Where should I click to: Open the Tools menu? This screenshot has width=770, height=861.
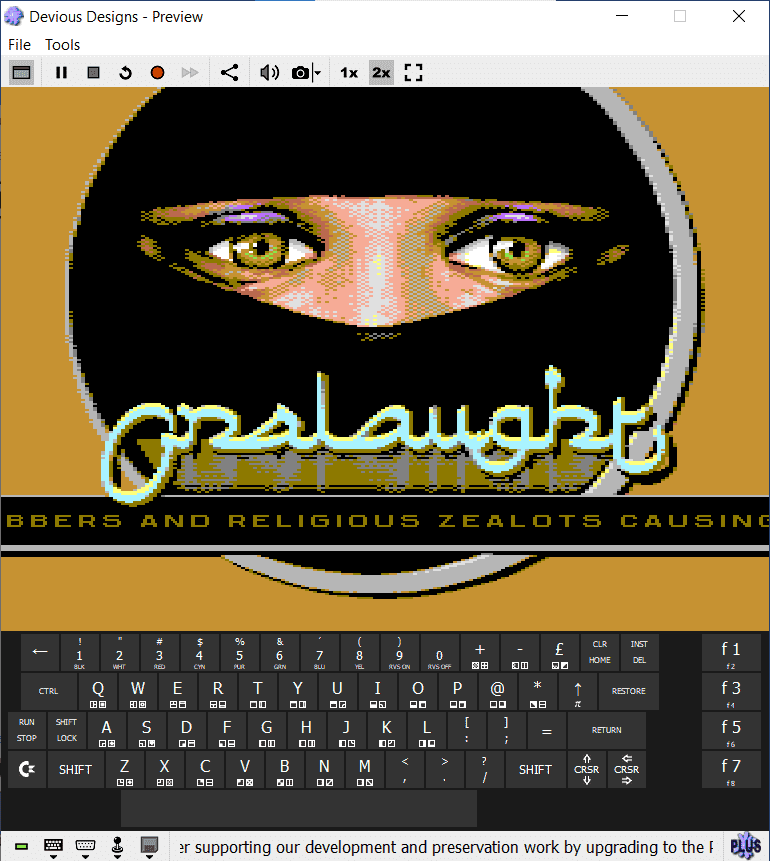[62, 44]
